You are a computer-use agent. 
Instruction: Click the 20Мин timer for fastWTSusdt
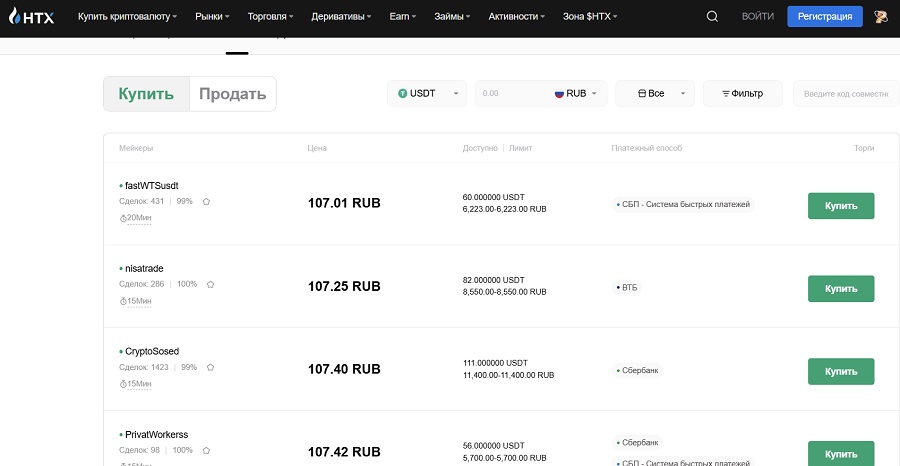pyautogui.click(x=135, y=217)
